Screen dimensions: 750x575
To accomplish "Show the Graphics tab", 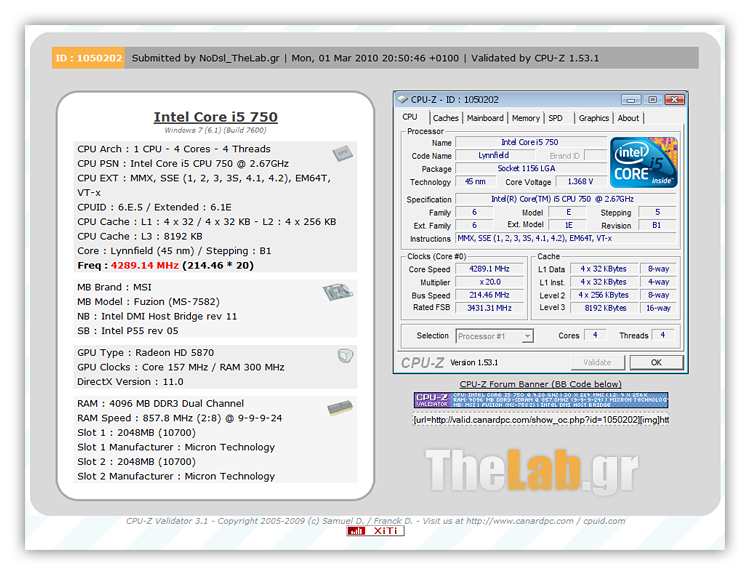I will coord(593,118).
